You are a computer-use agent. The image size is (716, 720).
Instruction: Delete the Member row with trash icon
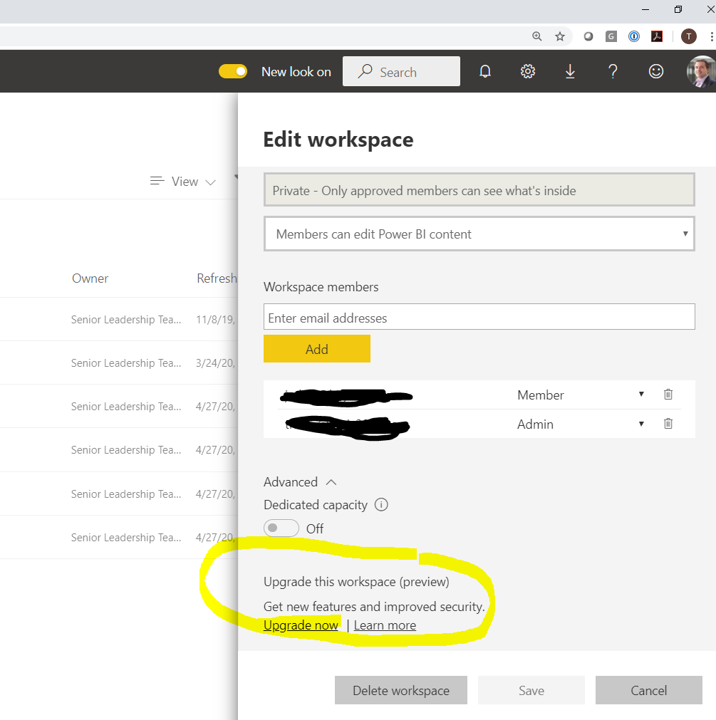pos(668,394)
